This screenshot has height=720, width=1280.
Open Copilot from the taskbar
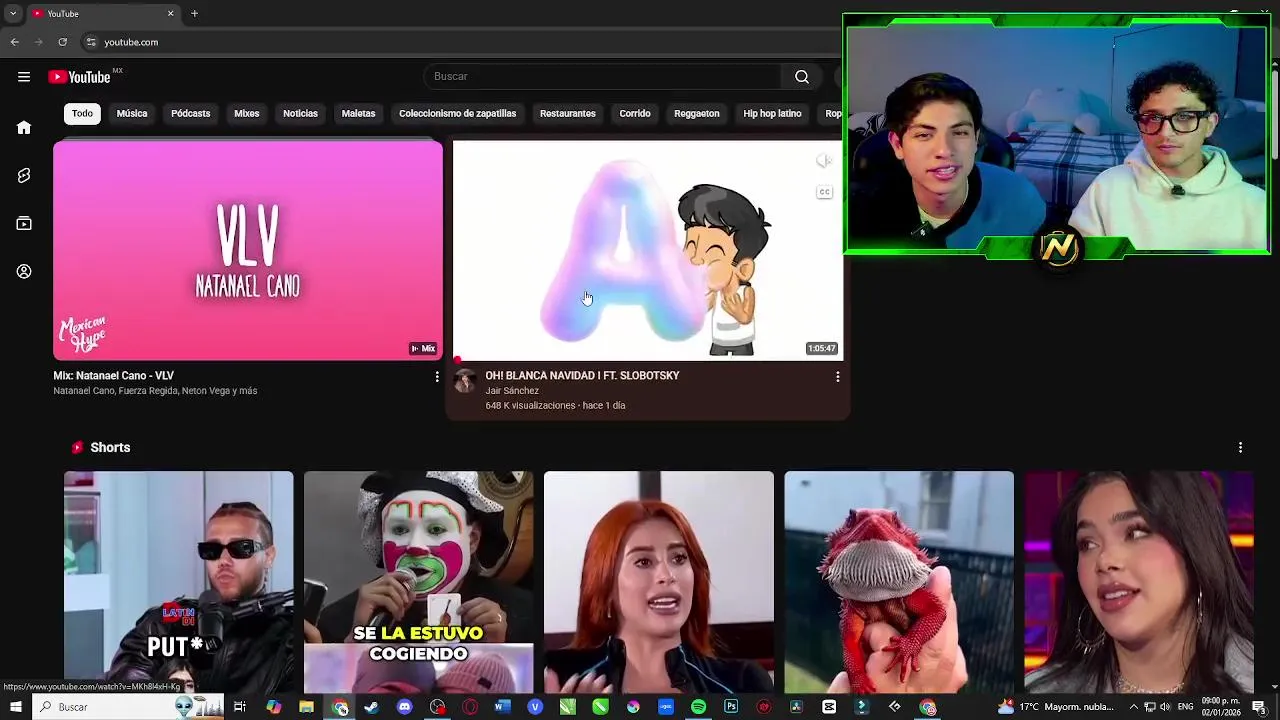point(273,707)
